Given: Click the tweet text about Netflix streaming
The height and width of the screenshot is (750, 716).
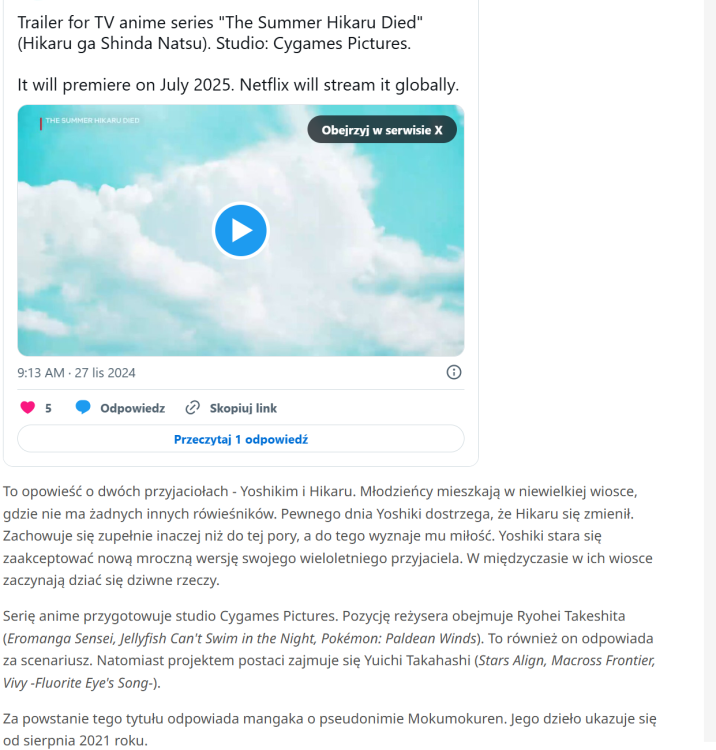Looking at the screenshot, I should pos(238,85).
